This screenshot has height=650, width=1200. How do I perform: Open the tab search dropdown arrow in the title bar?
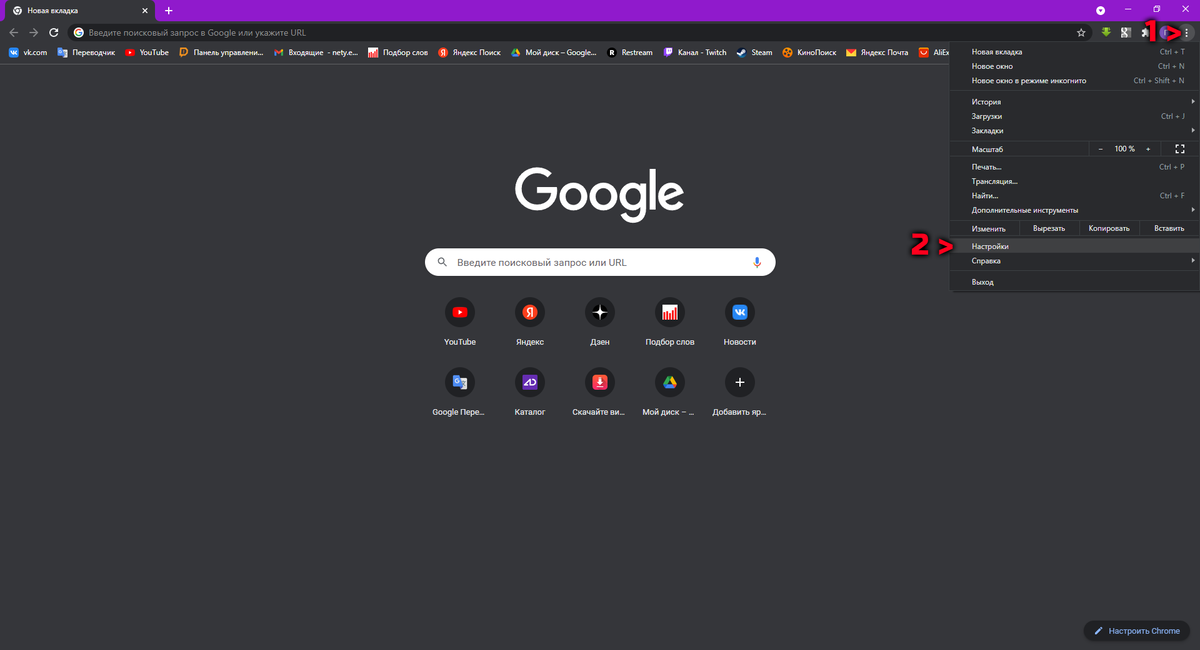[x=1101, y=10]
